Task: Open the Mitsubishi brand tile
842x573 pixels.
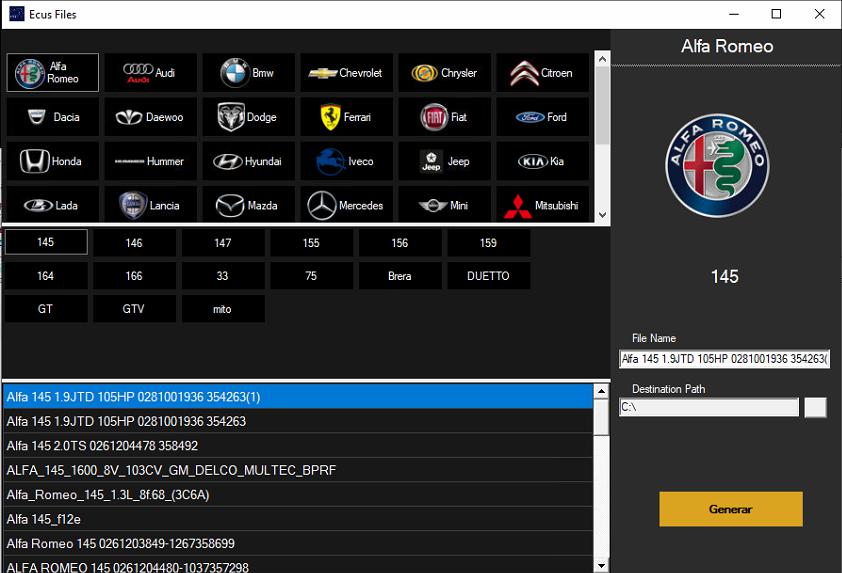Action: pos(542,205)
